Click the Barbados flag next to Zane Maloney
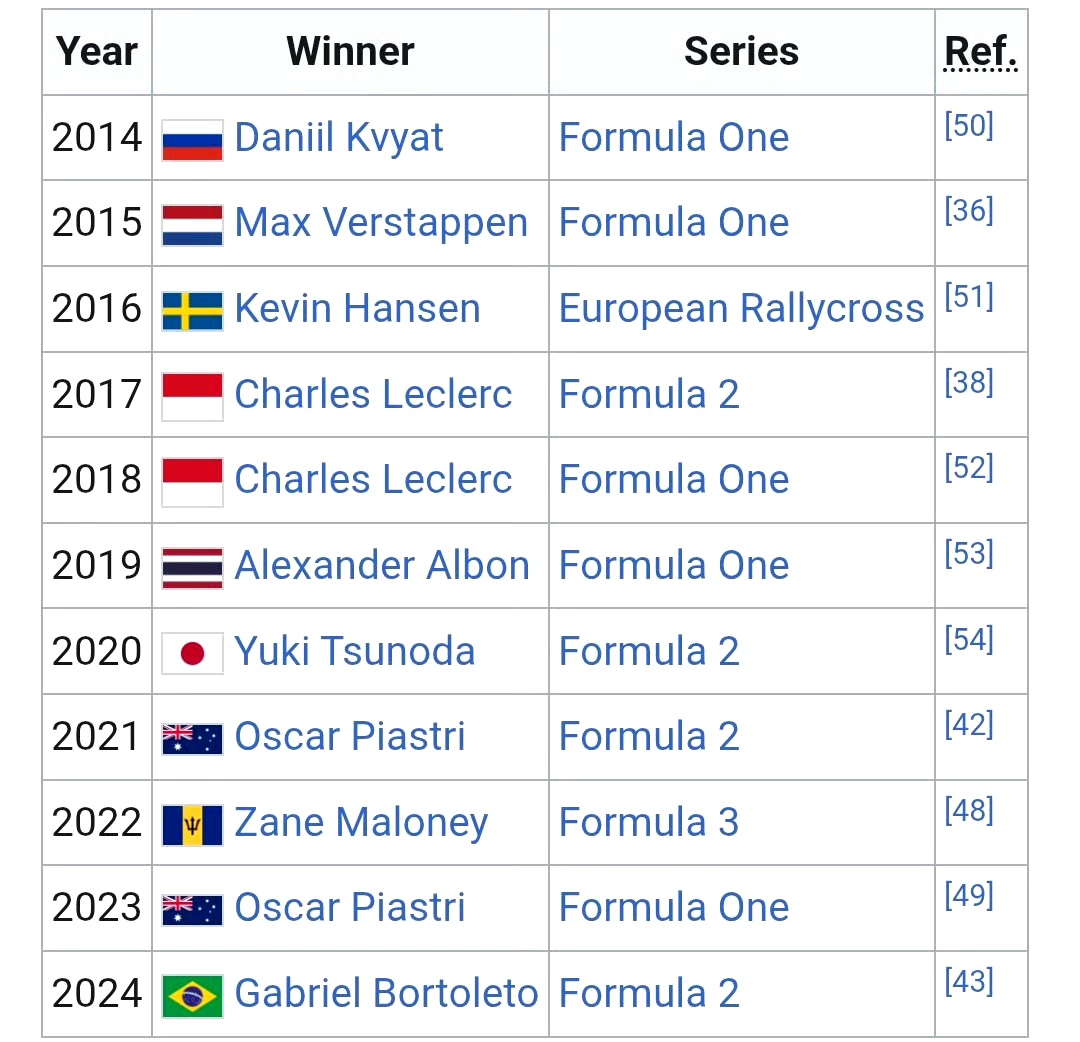The width and height of the screenshot is (1080, 1042). coord(192,825)
